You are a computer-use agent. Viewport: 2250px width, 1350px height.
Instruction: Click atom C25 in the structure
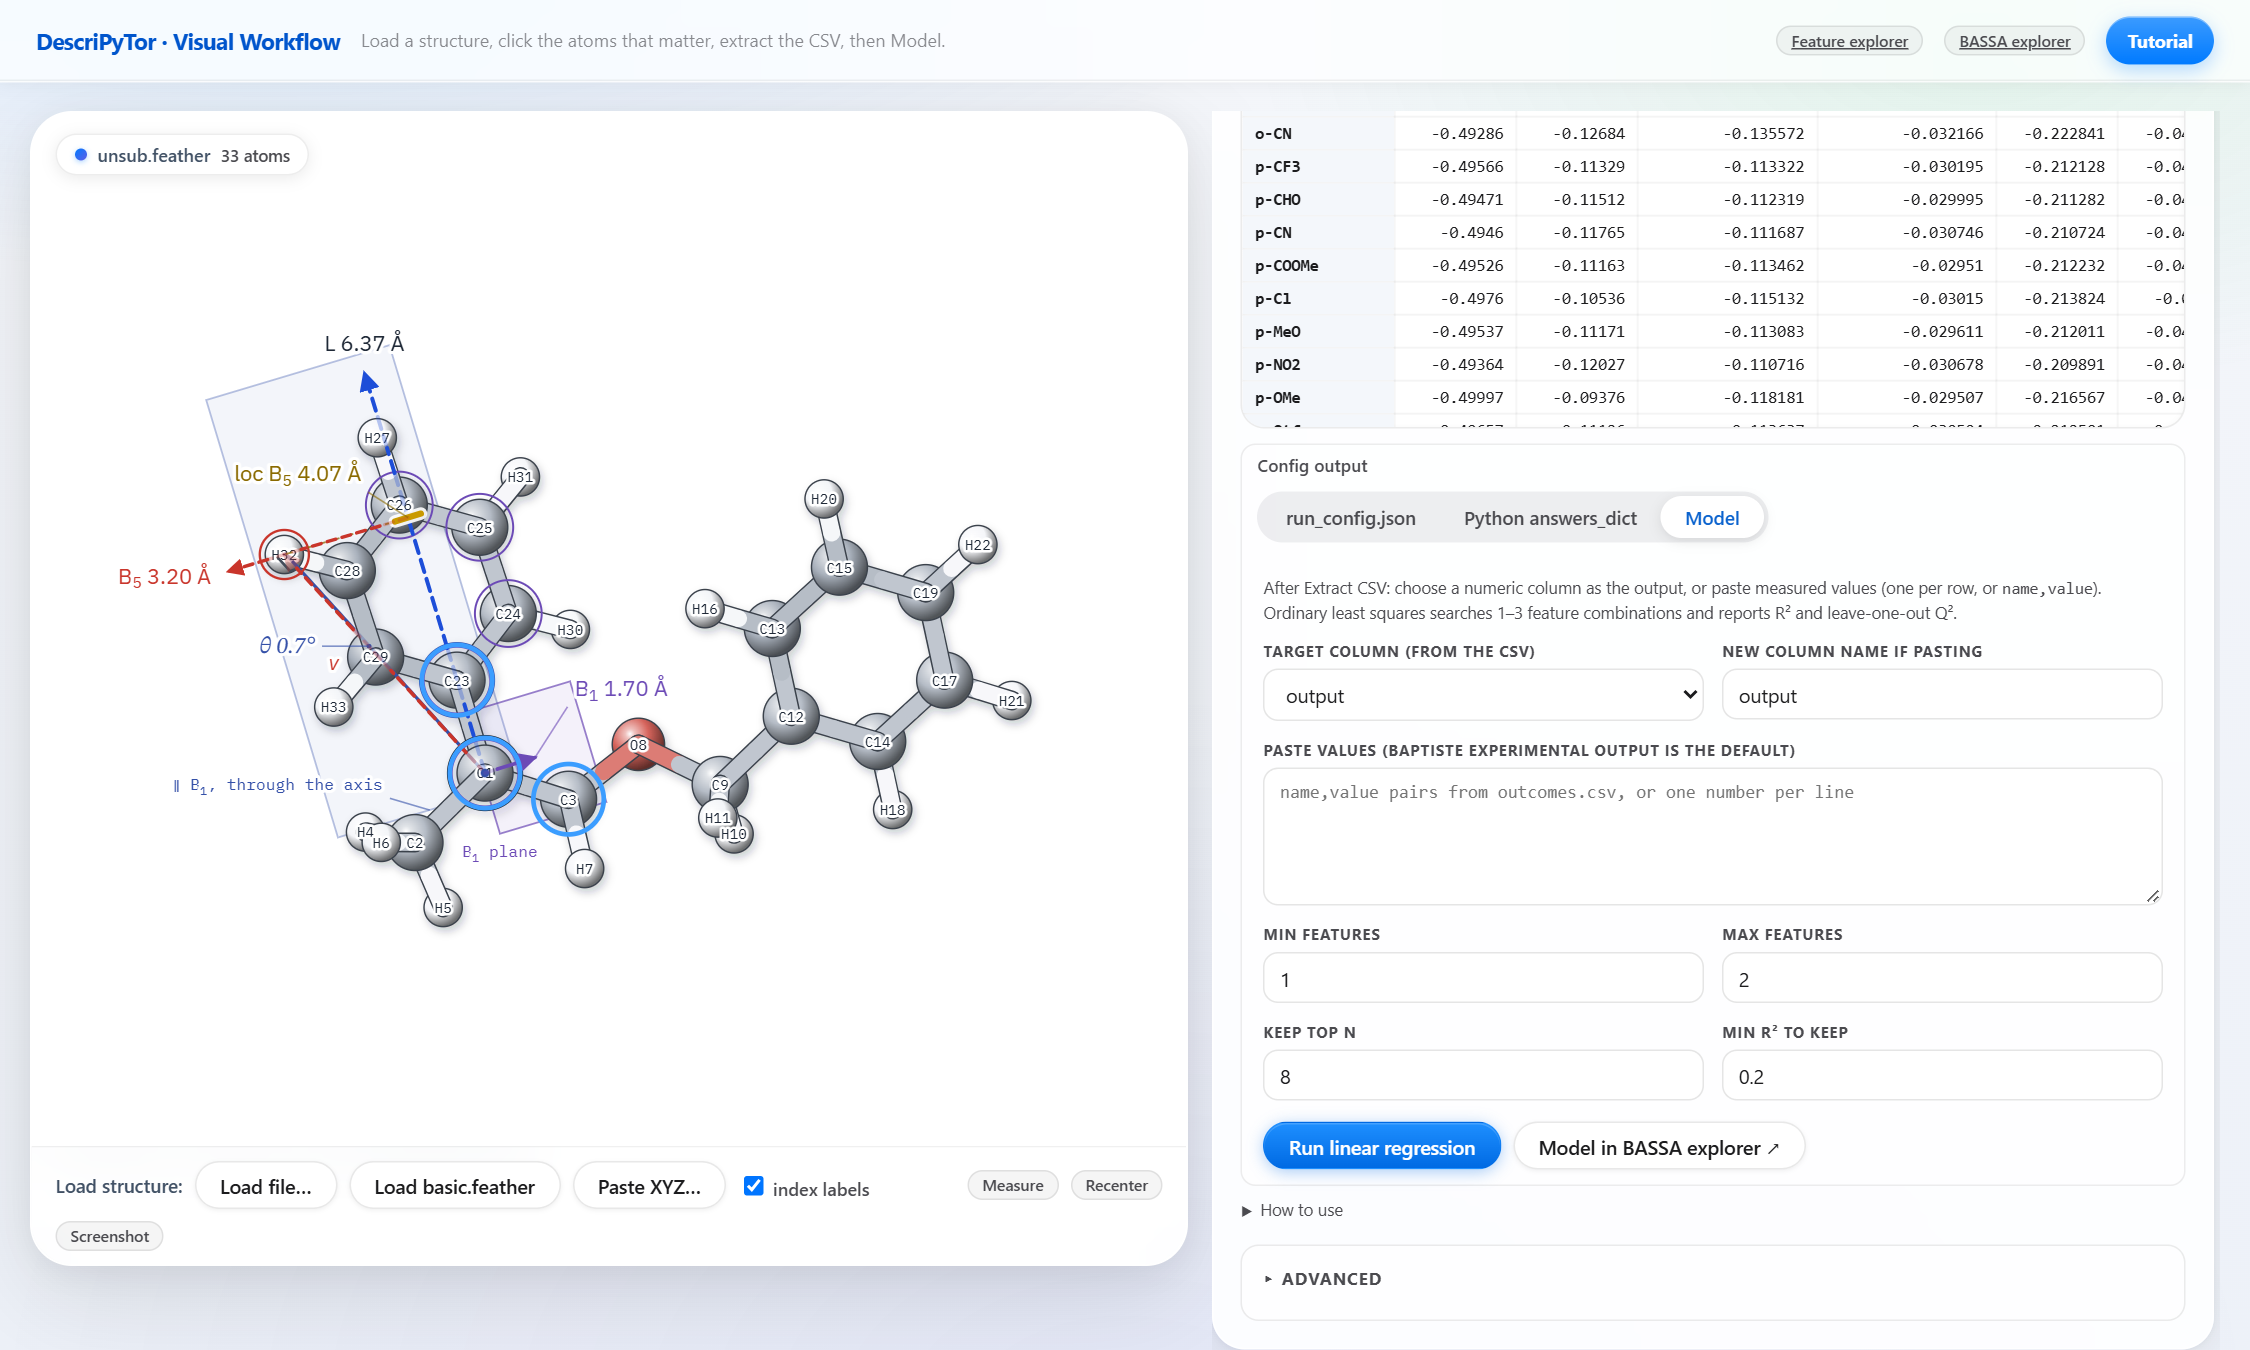[x=480, y=527]
